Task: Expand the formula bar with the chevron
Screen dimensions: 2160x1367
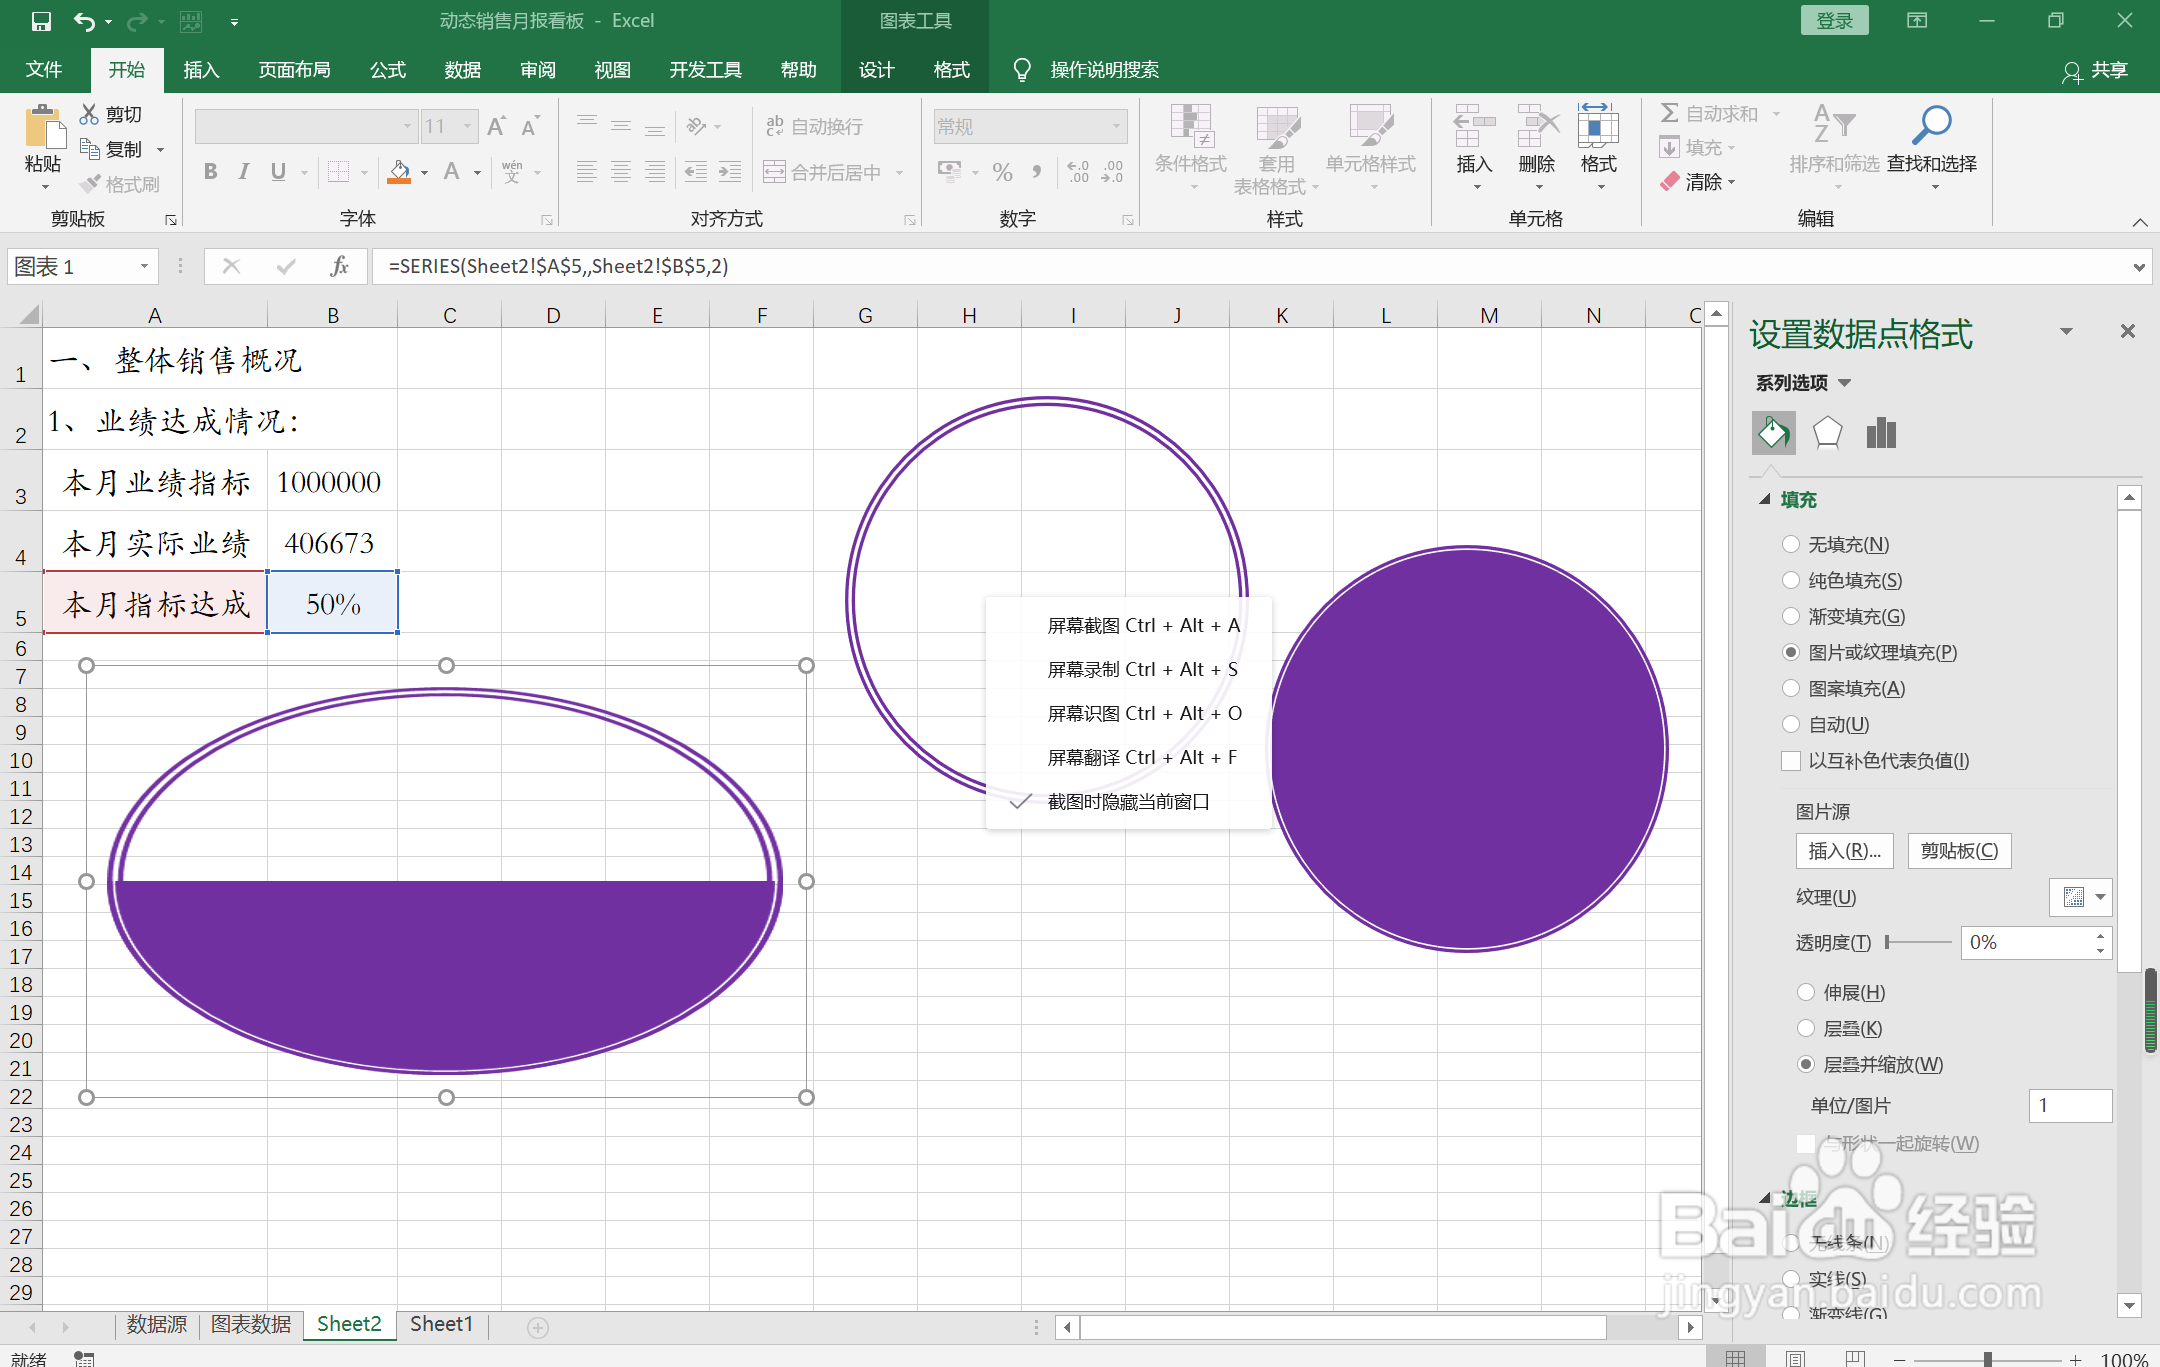Action: [x=2139, y=267]
